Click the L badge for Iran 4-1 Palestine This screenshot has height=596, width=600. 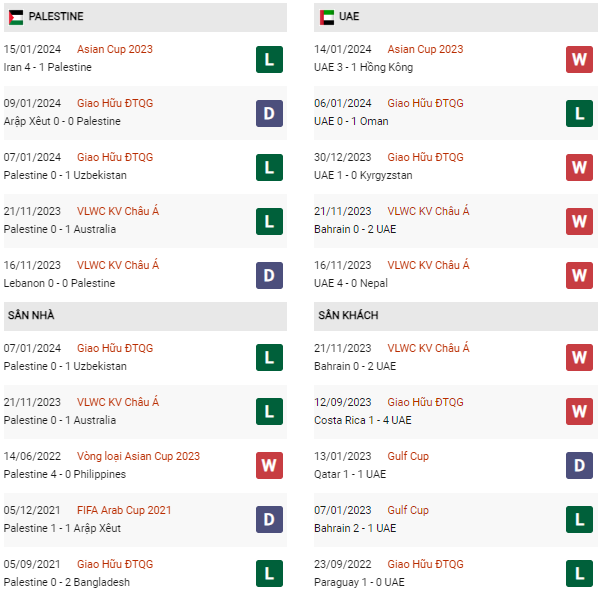(x=269, y=59)
